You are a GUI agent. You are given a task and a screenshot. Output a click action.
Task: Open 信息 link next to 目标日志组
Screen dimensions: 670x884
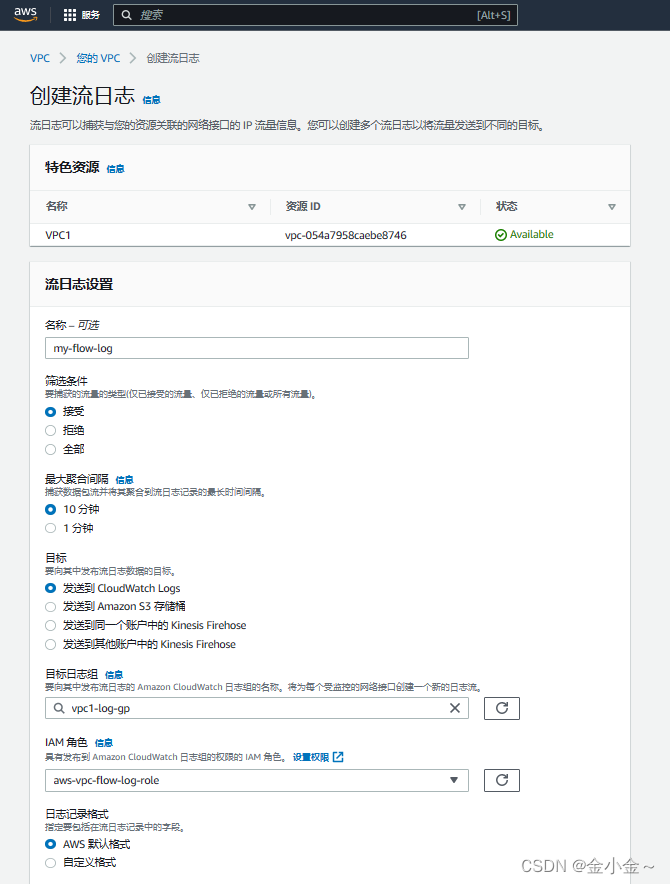click(113, 675)
